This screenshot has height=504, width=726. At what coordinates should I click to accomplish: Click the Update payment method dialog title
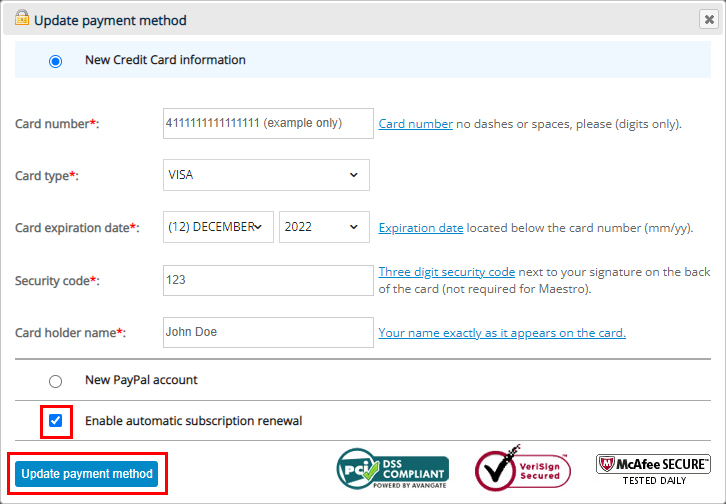(110, 20)
